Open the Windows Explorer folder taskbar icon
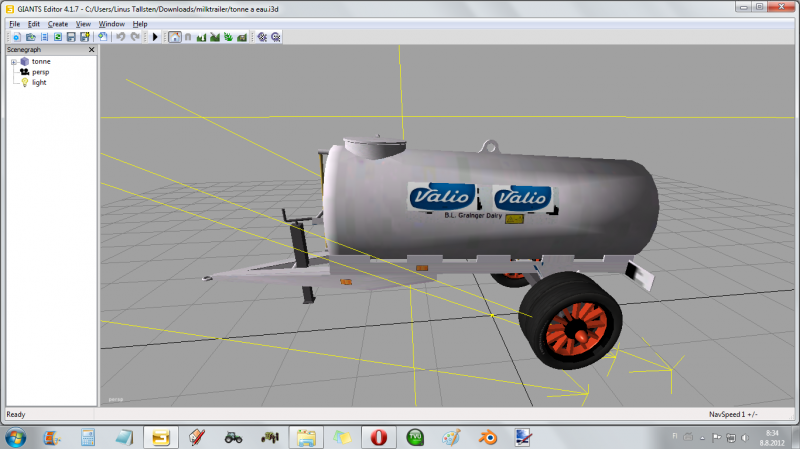Screen dimensions: 800x449 point(306,438)
